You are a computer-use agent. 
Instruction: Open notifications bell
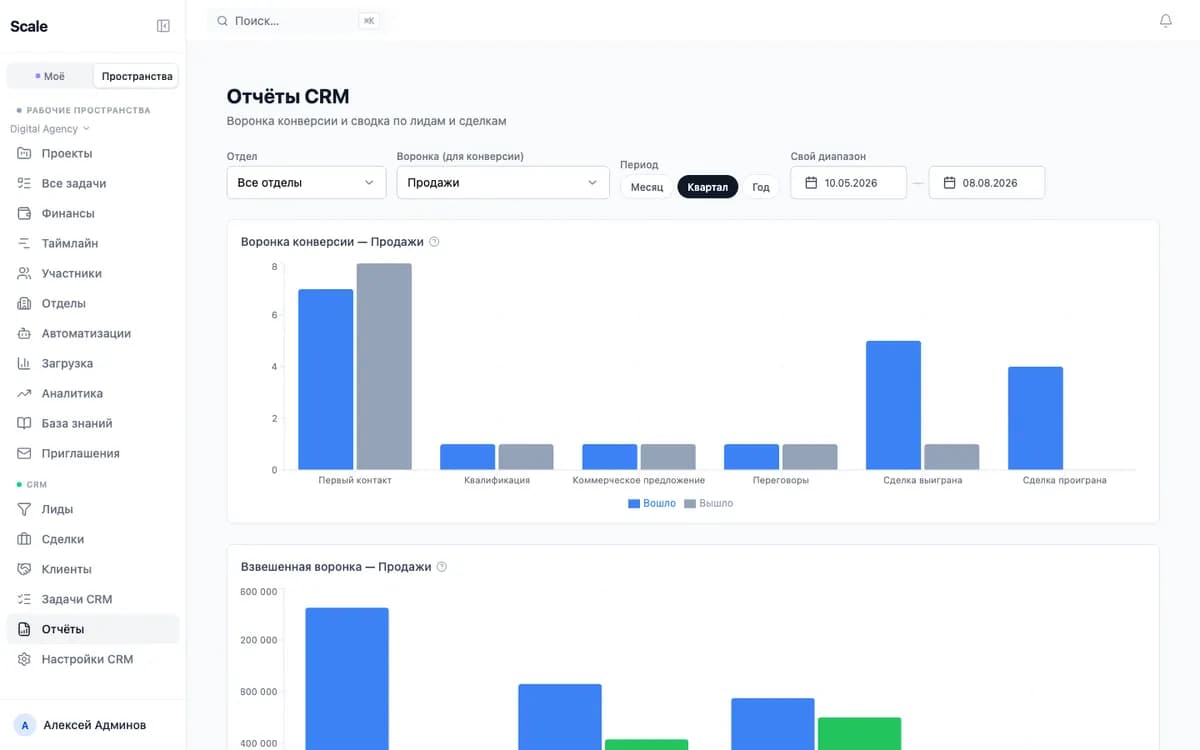[1165, 21]
